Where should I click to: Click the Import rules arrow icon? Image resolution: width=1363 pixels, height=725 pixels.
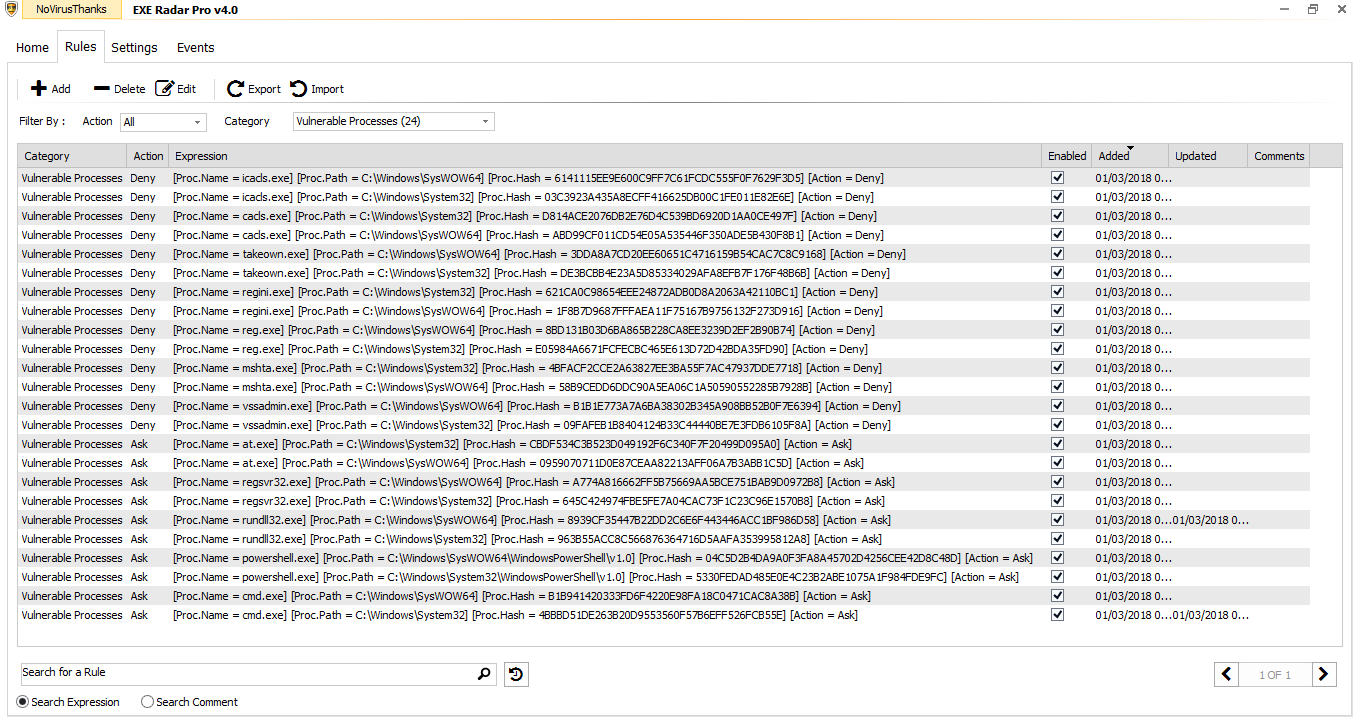click(x=299, y=89)
